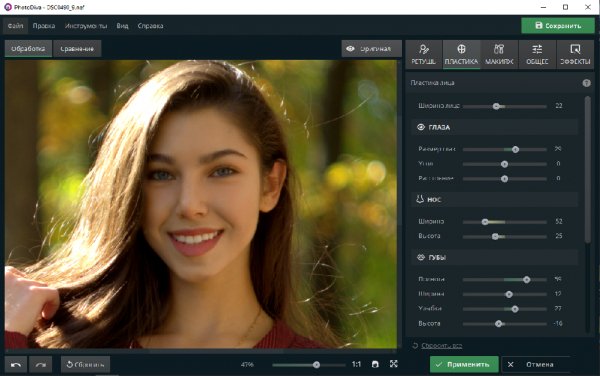Click the face width value 22

coord(559,106)
